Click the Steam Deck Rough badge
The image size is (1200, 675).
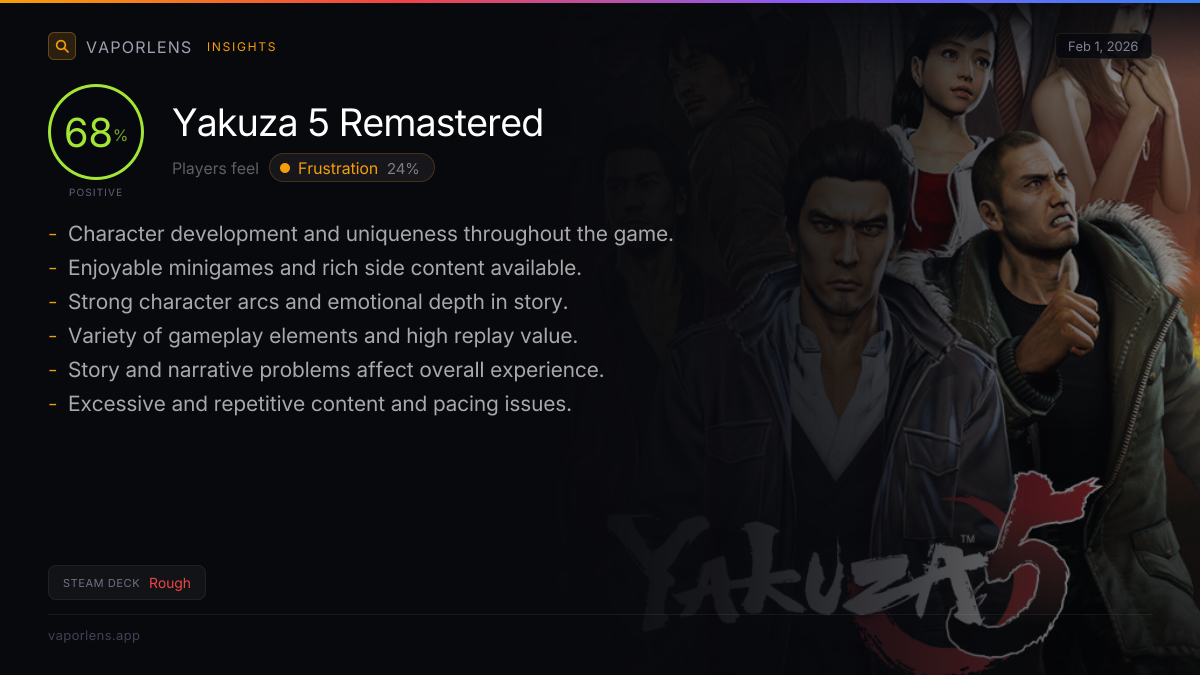pyautogui.click(x=127, y=583)
